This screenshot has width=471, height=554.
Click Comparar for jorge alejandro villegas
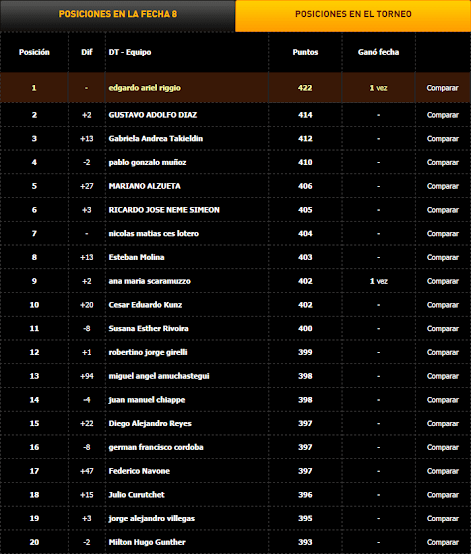pos(442,518)
